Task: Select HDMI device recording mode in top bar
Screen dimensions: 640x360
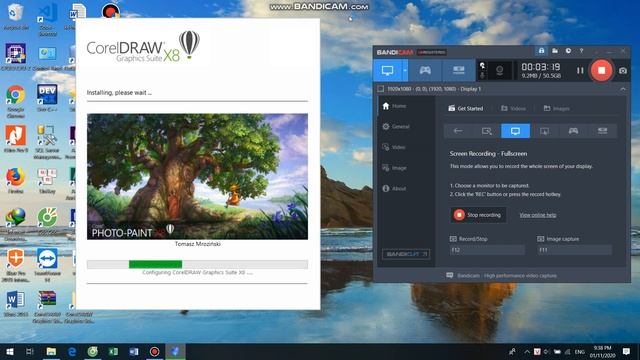Action: click(458, 70)
